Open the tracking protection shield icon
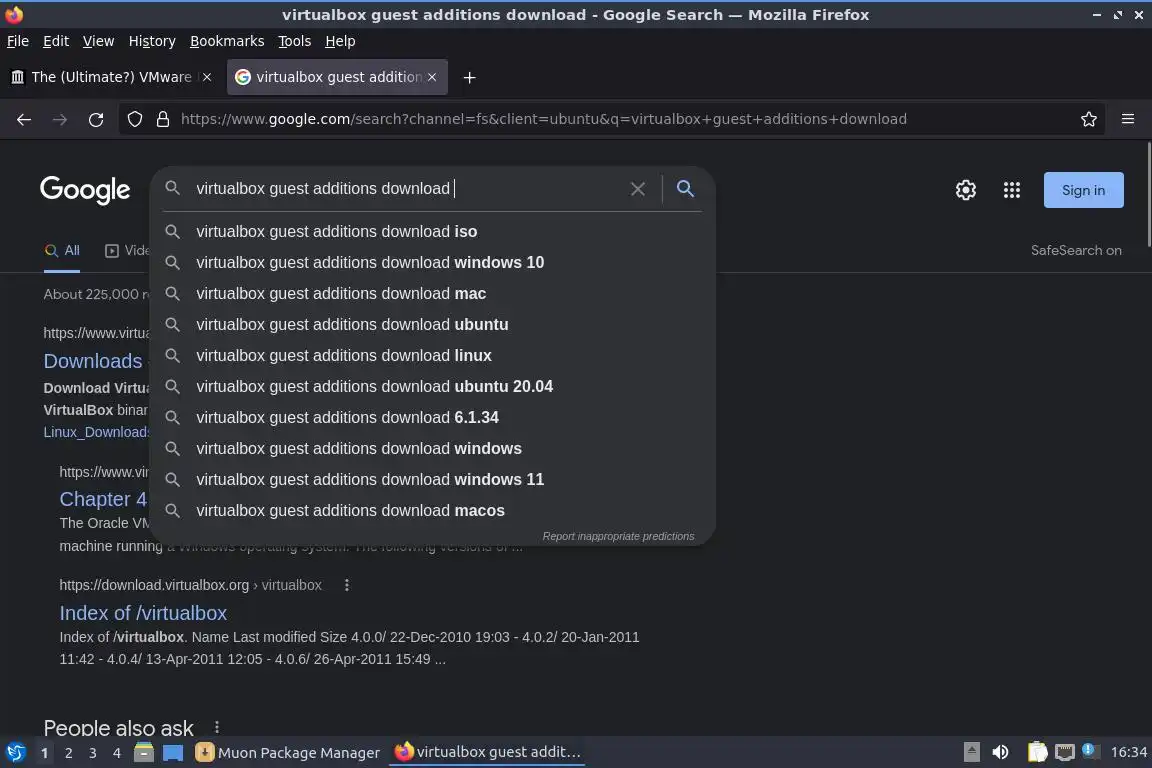This screenshot has width=1152, height=768. tap(134, 119)
